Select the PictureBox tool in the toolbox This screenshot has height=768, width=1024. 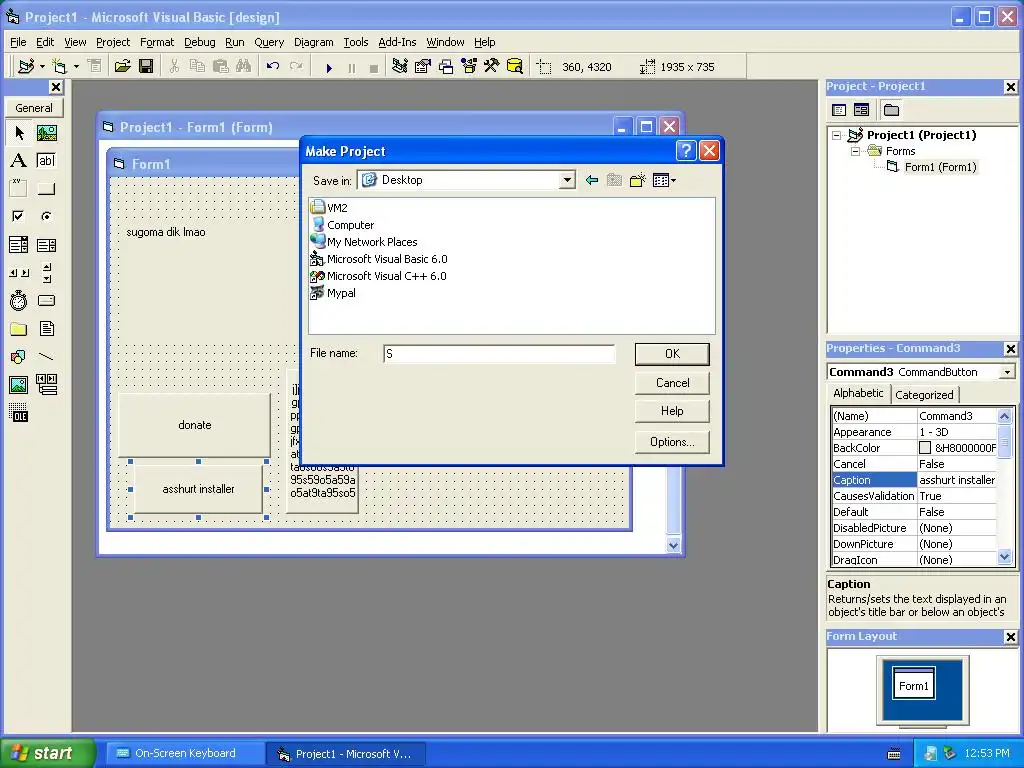point(46,133)
